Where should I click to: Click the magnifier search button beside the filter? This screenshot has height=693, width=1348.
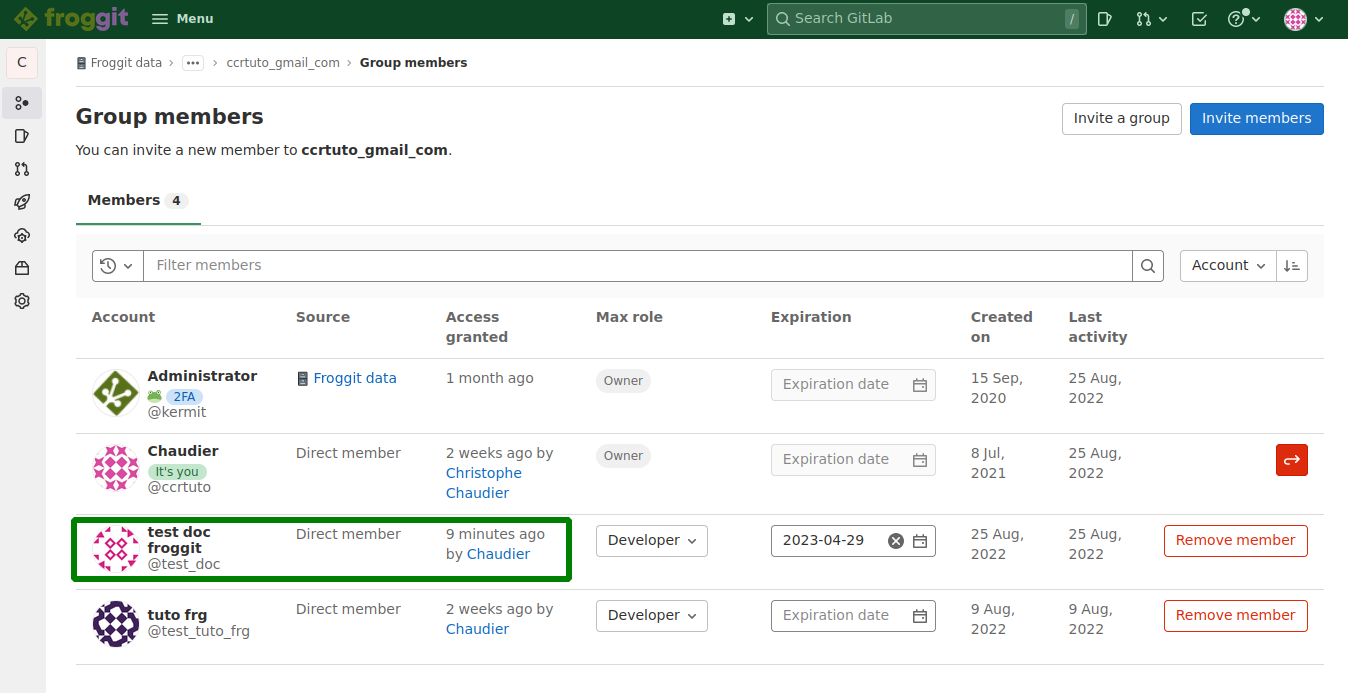[1148, 266]
